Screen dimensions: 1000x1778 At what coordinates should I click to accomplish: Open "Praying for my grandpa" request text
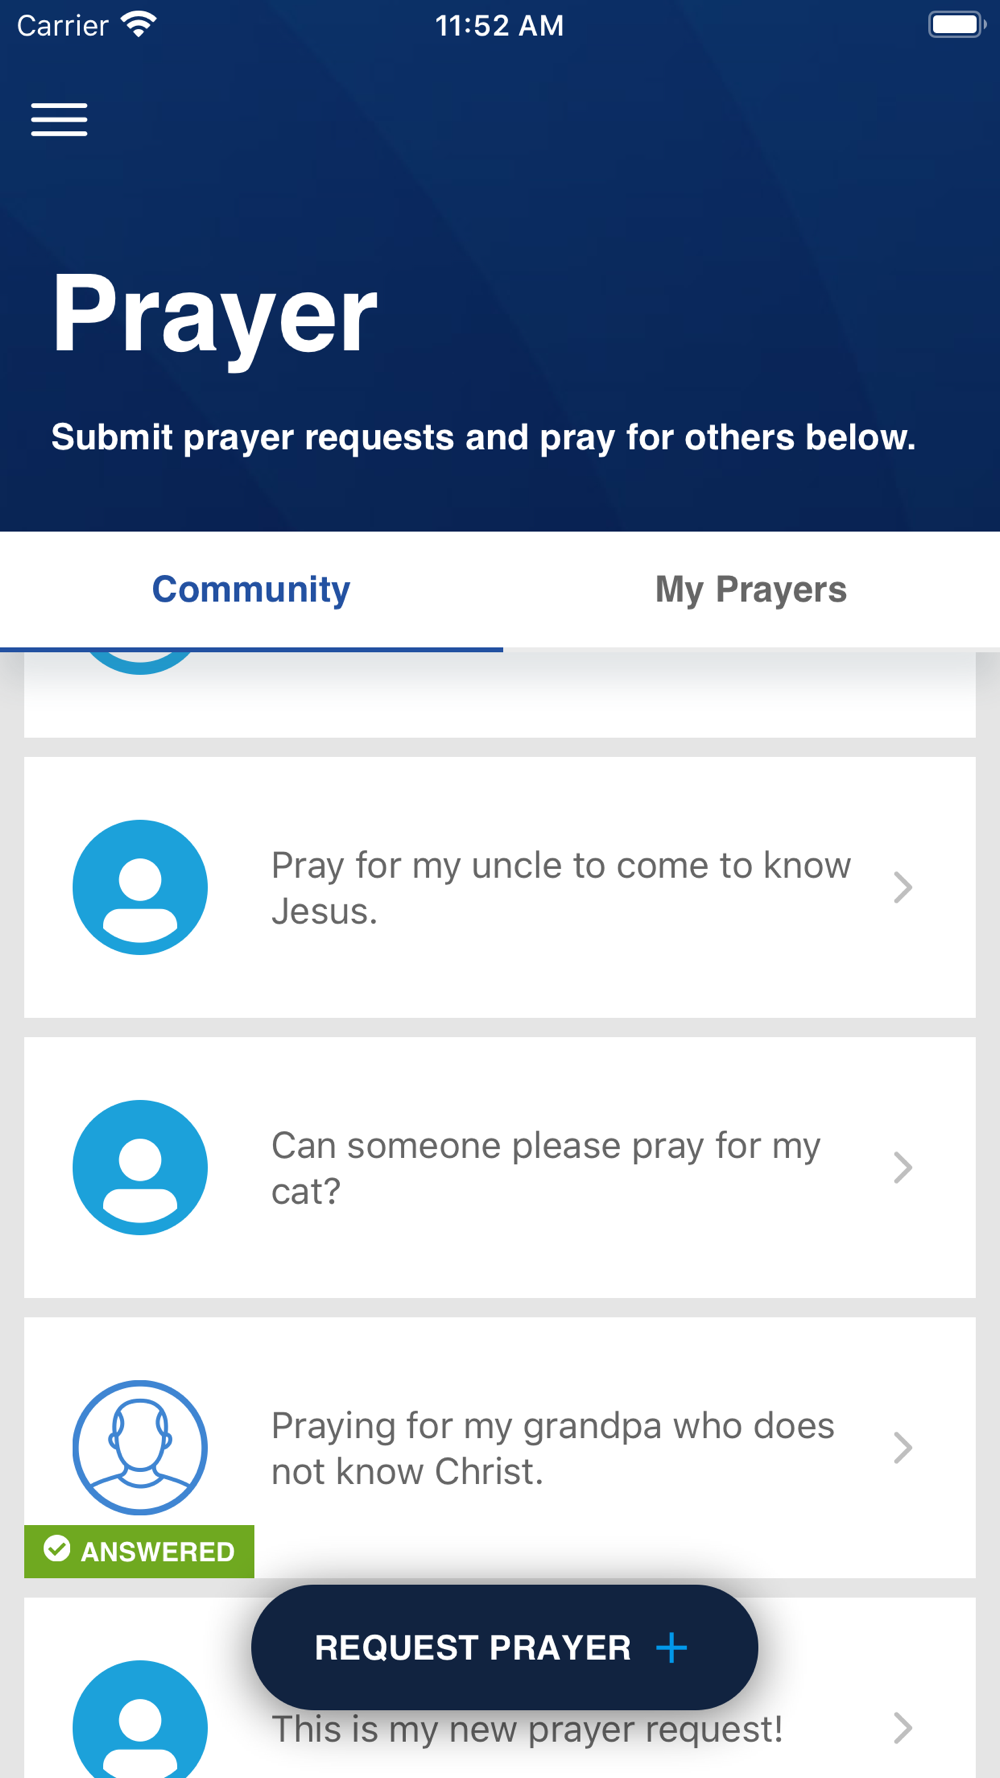click(552, 1447)
